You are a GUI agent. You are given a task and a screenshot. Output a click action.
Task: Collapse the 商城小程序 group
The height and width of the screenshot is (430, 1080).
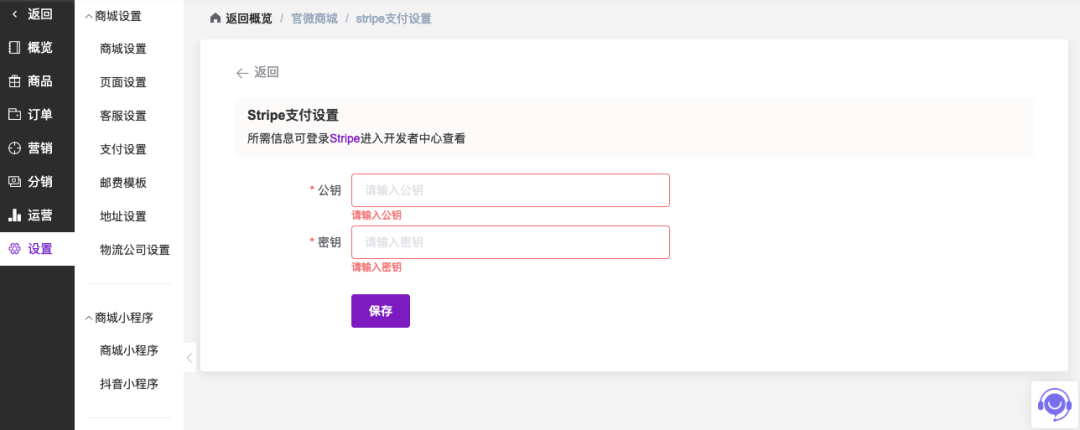coord(89,318)
